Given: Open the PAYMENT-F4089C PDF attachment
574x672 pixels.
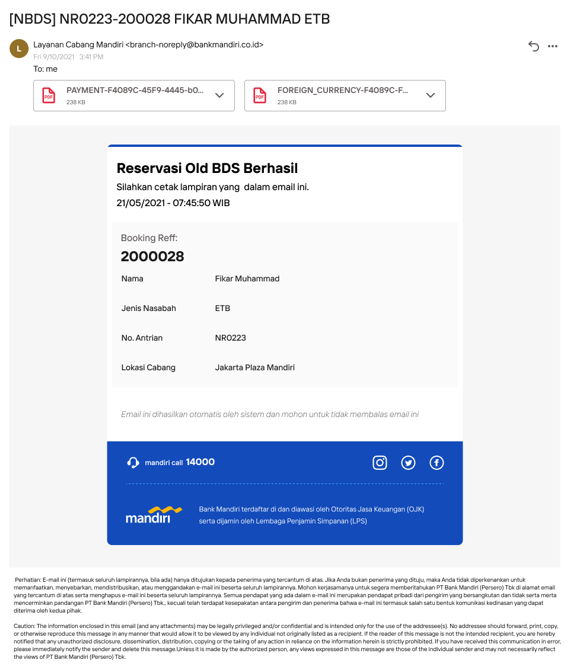Looking at the screenshot, I should tap(134, 96).
